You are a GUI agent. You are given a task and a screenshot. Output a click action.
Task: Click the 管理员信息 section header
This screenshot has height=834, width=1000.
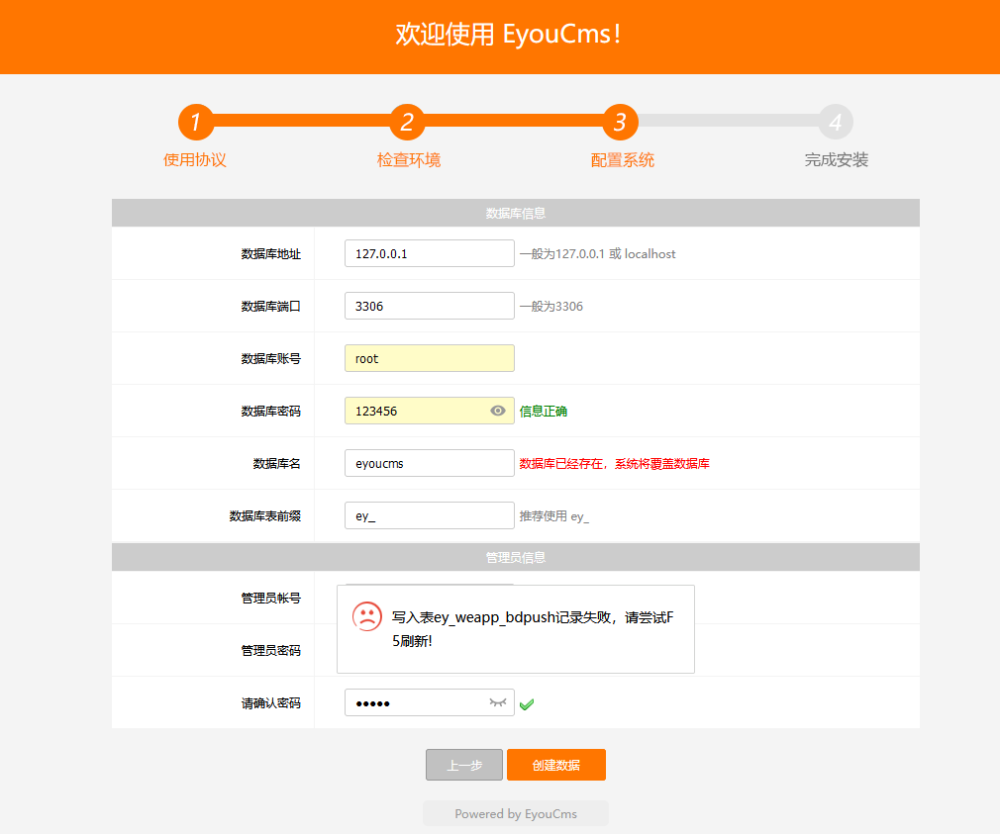[515, 557]
